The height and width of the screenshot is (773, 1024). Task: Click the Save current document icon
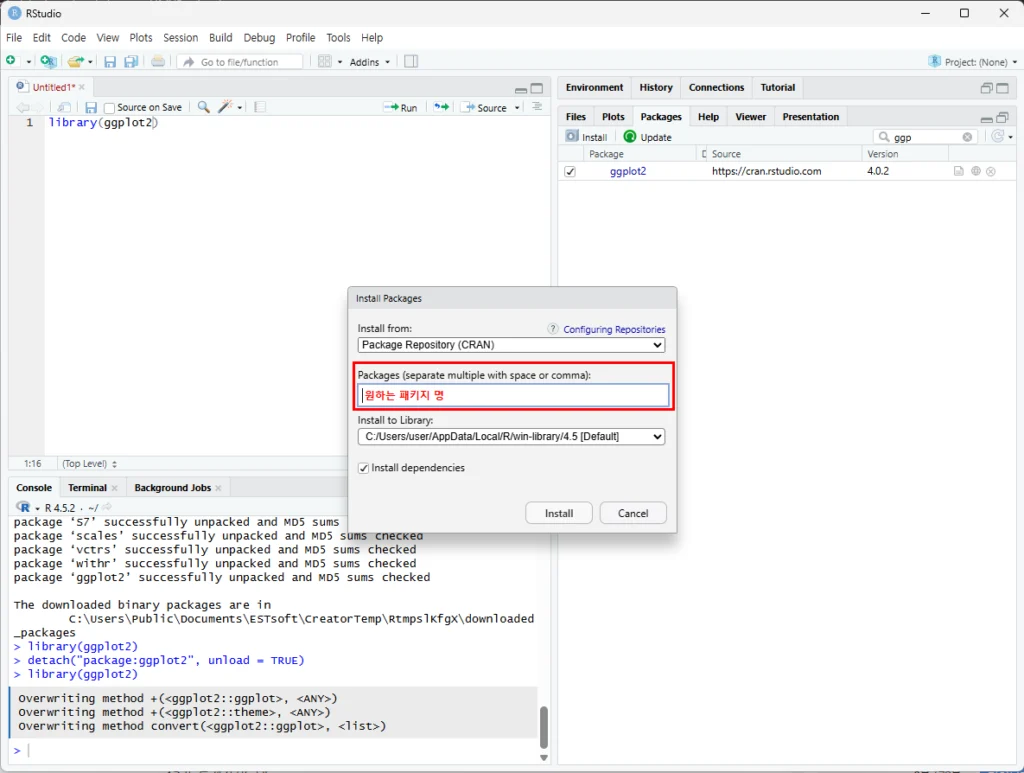click(x=110, y=62)
